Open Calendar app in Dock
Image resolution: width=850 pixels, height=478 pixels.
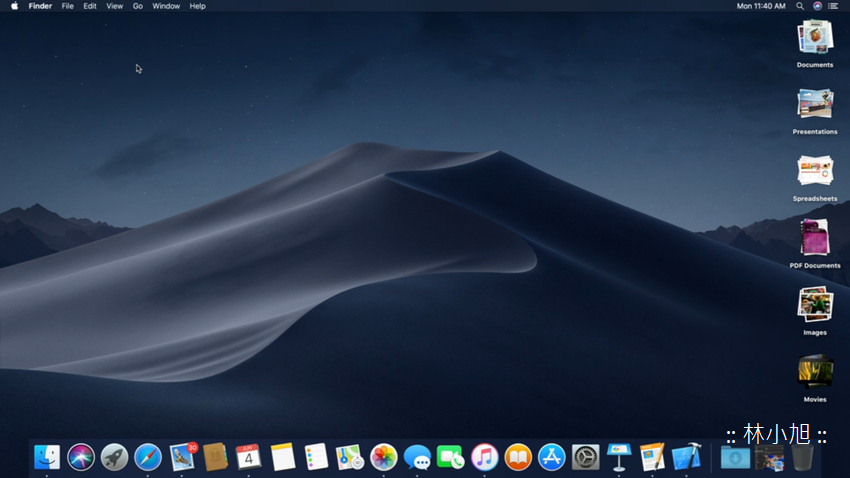(x=249, y=457)
